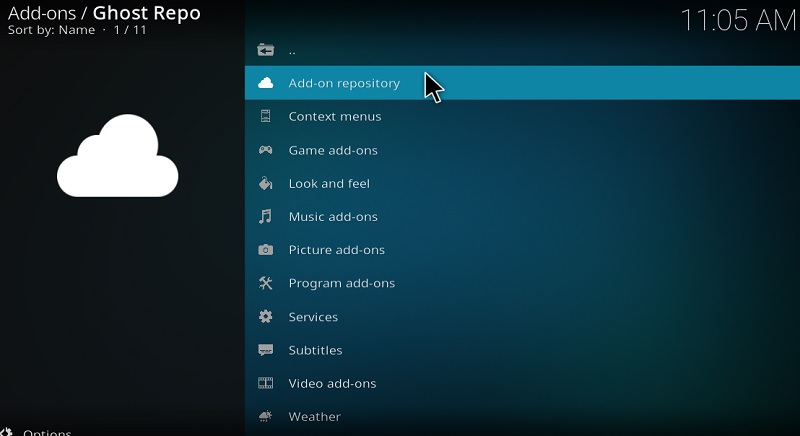Click the back folder icon beside the two dots
This screenshot has height=436, width=800.
coord(265,50)
